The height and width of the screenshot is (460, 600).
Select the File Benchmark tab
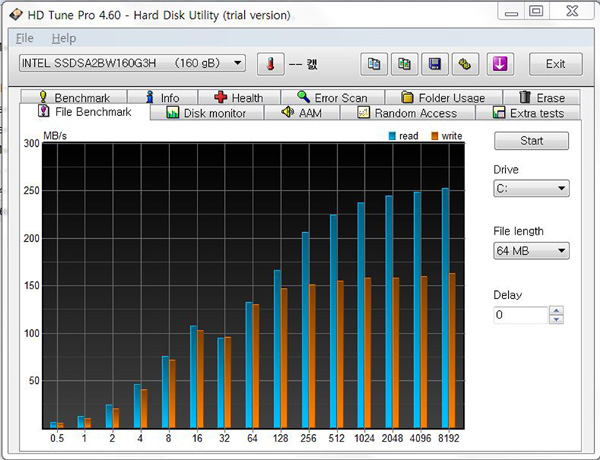(85, 112)
